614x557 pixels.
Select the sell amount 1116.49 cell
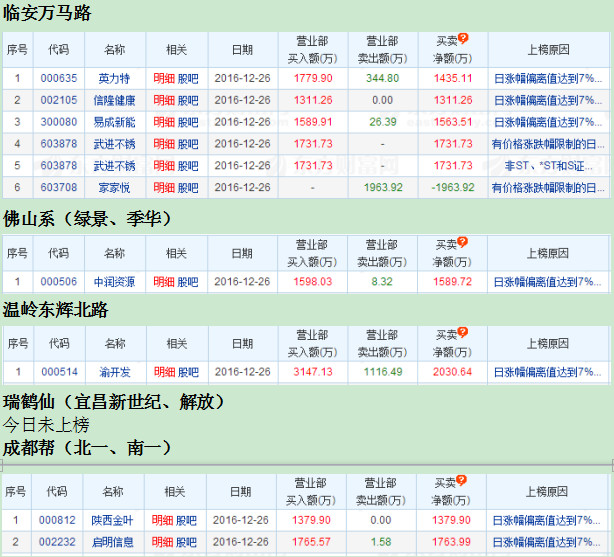coord(383,372)
